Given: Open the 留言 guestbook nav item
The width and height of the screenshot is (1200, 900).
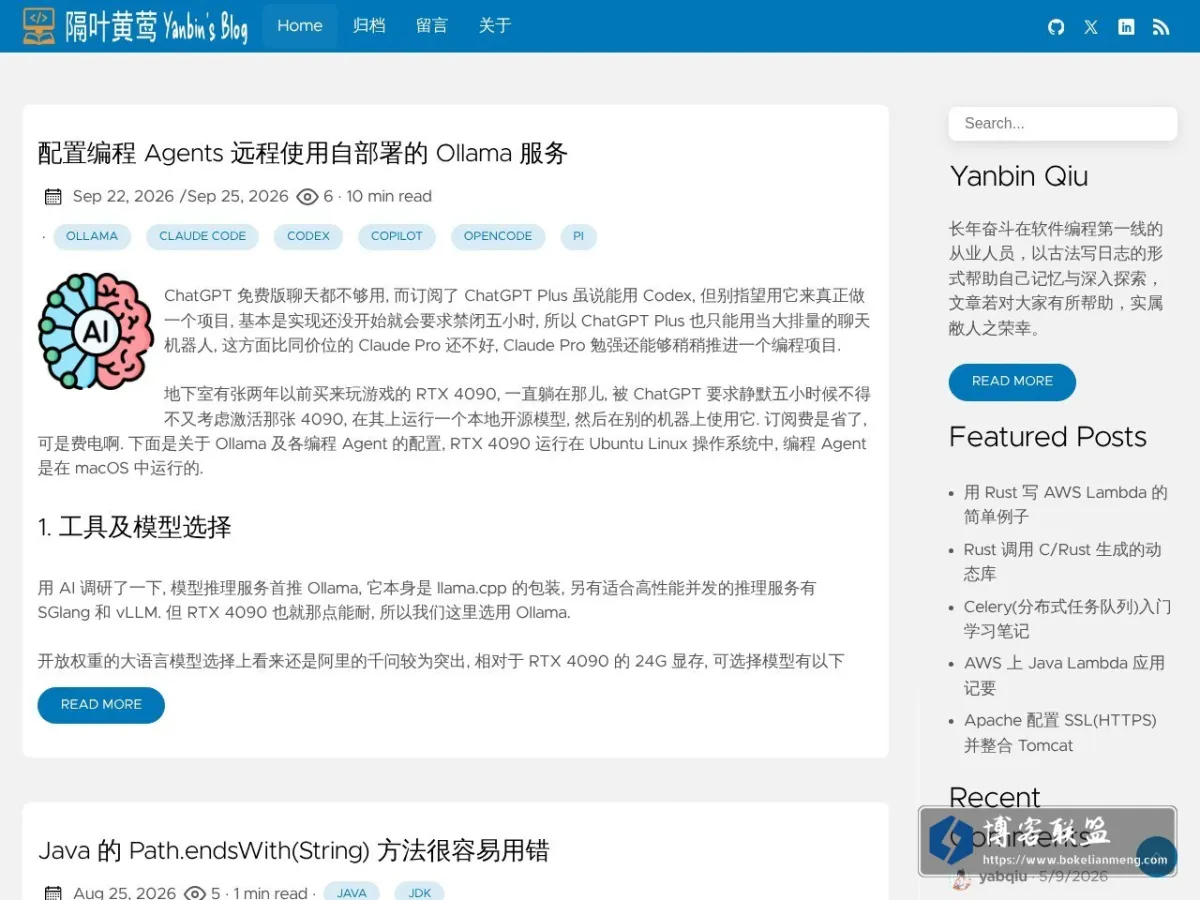Looking at the screenshot, I should [432, 26].
